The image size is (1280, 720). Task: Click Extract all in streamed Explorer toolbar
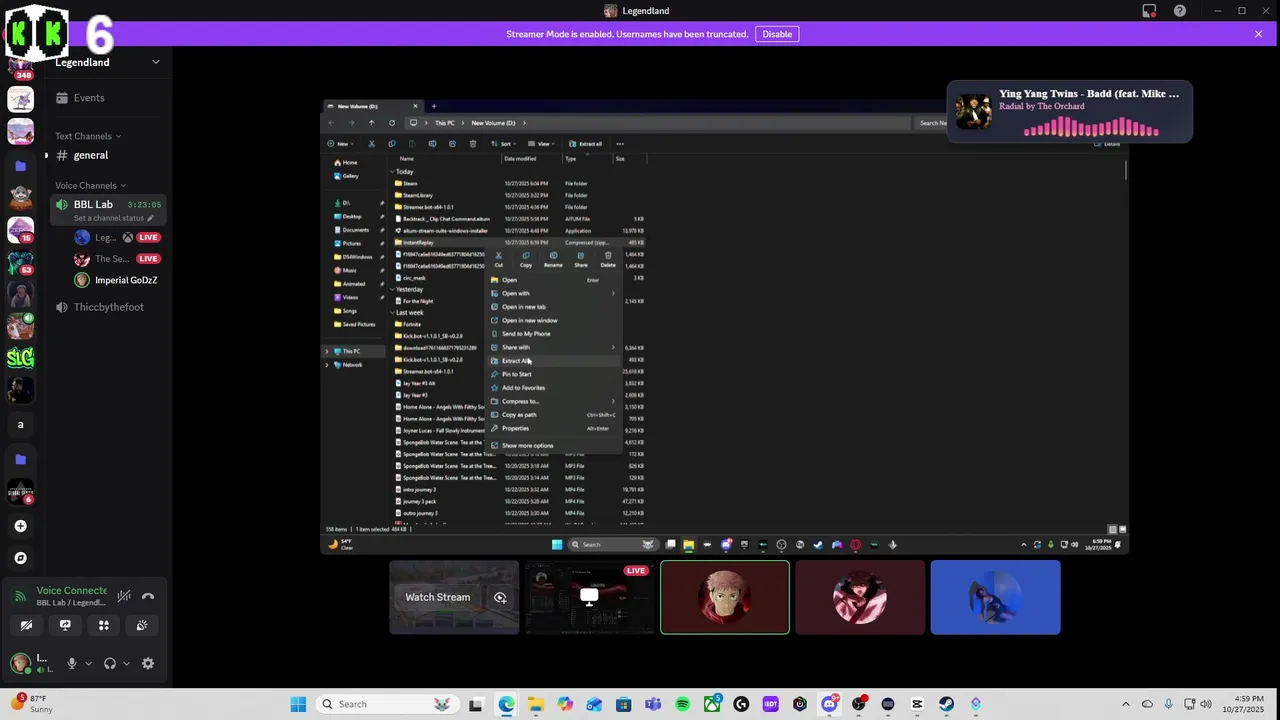(586, 144)
